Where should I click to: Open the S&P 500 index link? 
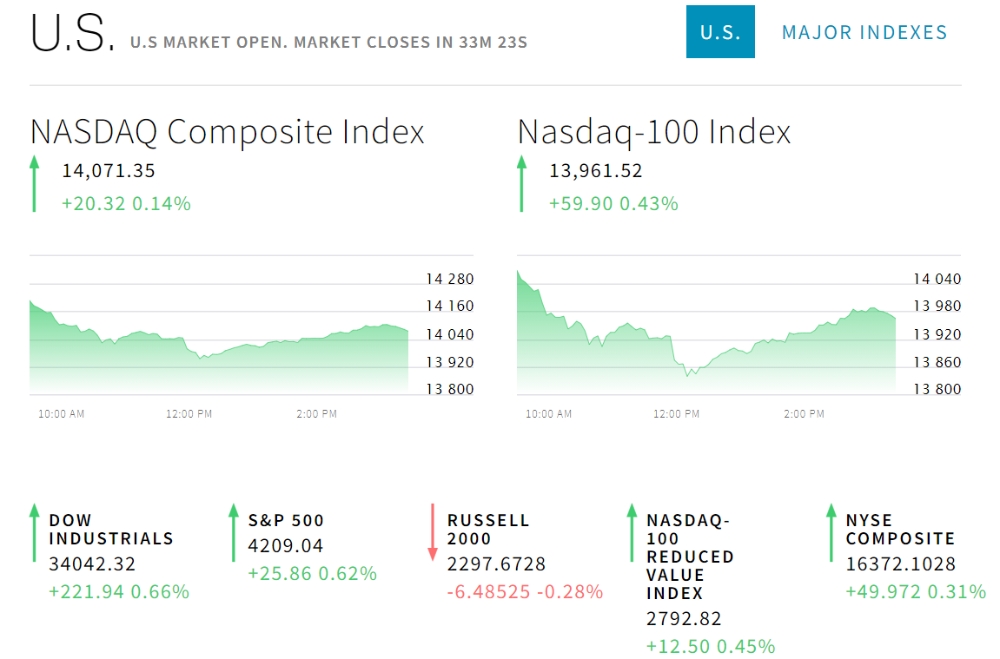click(x=286, y=520)
